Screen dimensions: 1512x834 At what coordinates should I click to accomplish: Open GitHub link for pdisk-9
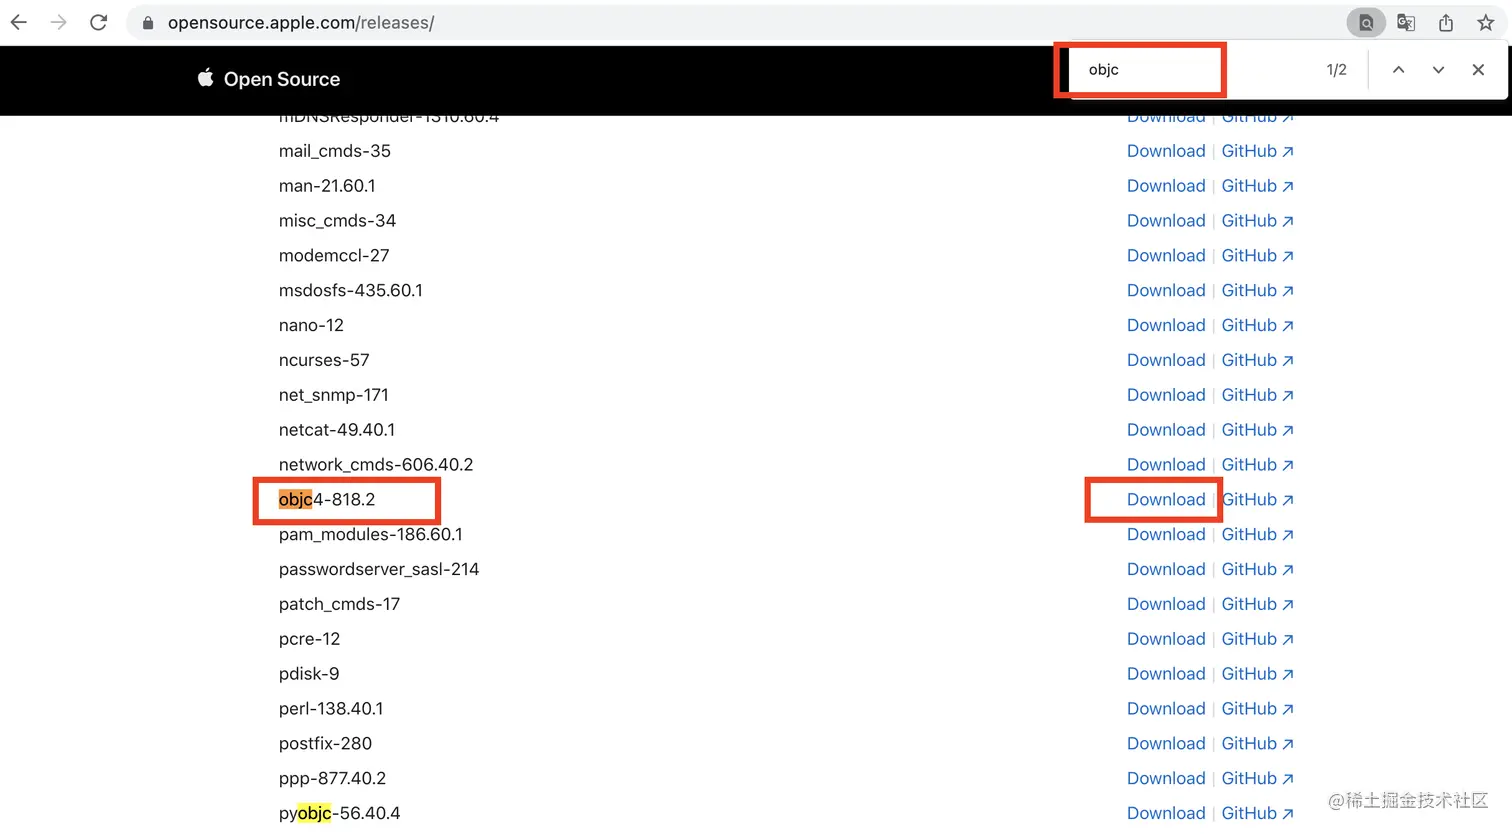click(1257, 674)
